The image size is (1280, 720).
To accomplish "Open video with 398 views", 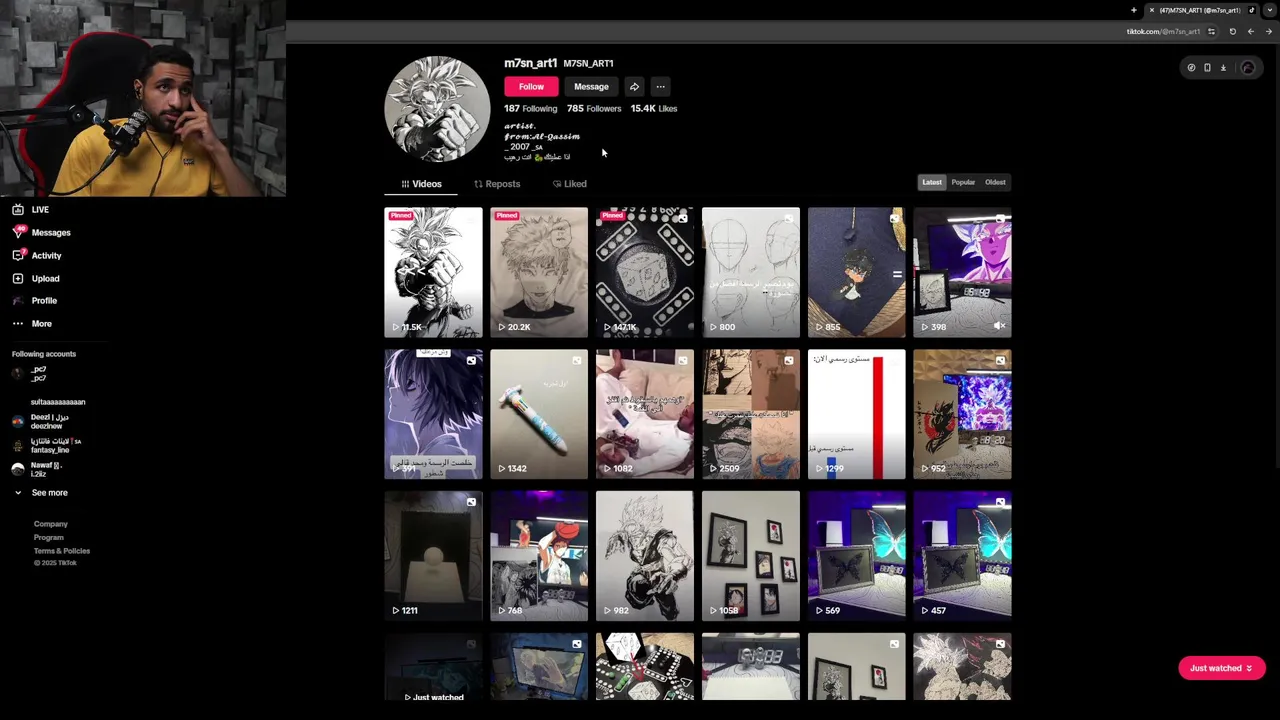I will [963, 273].
